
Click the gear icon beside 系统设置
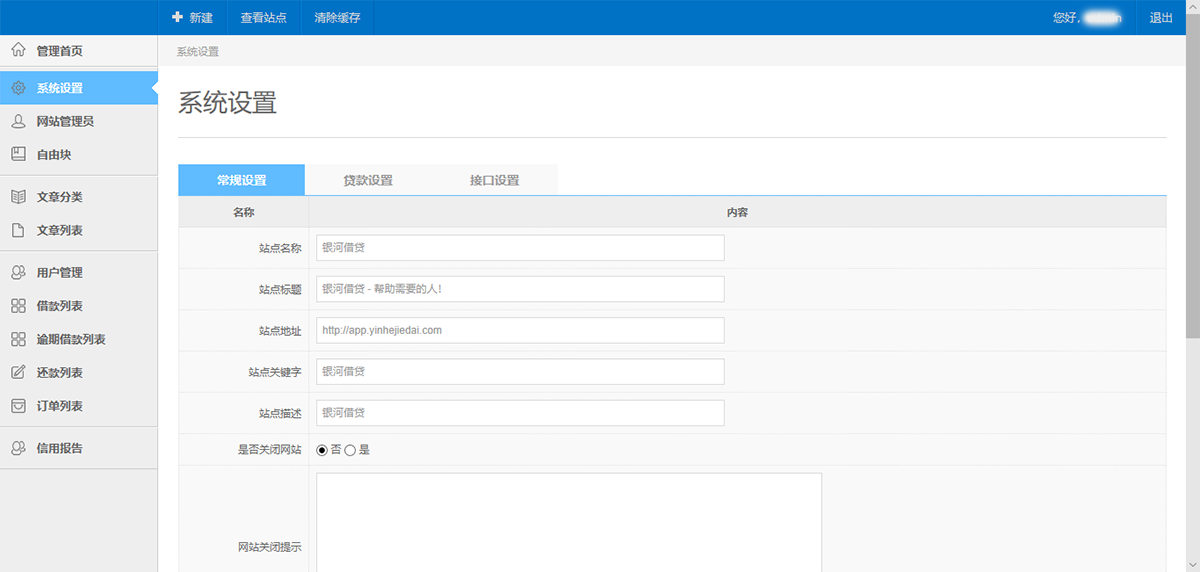(x=18, y=88)
